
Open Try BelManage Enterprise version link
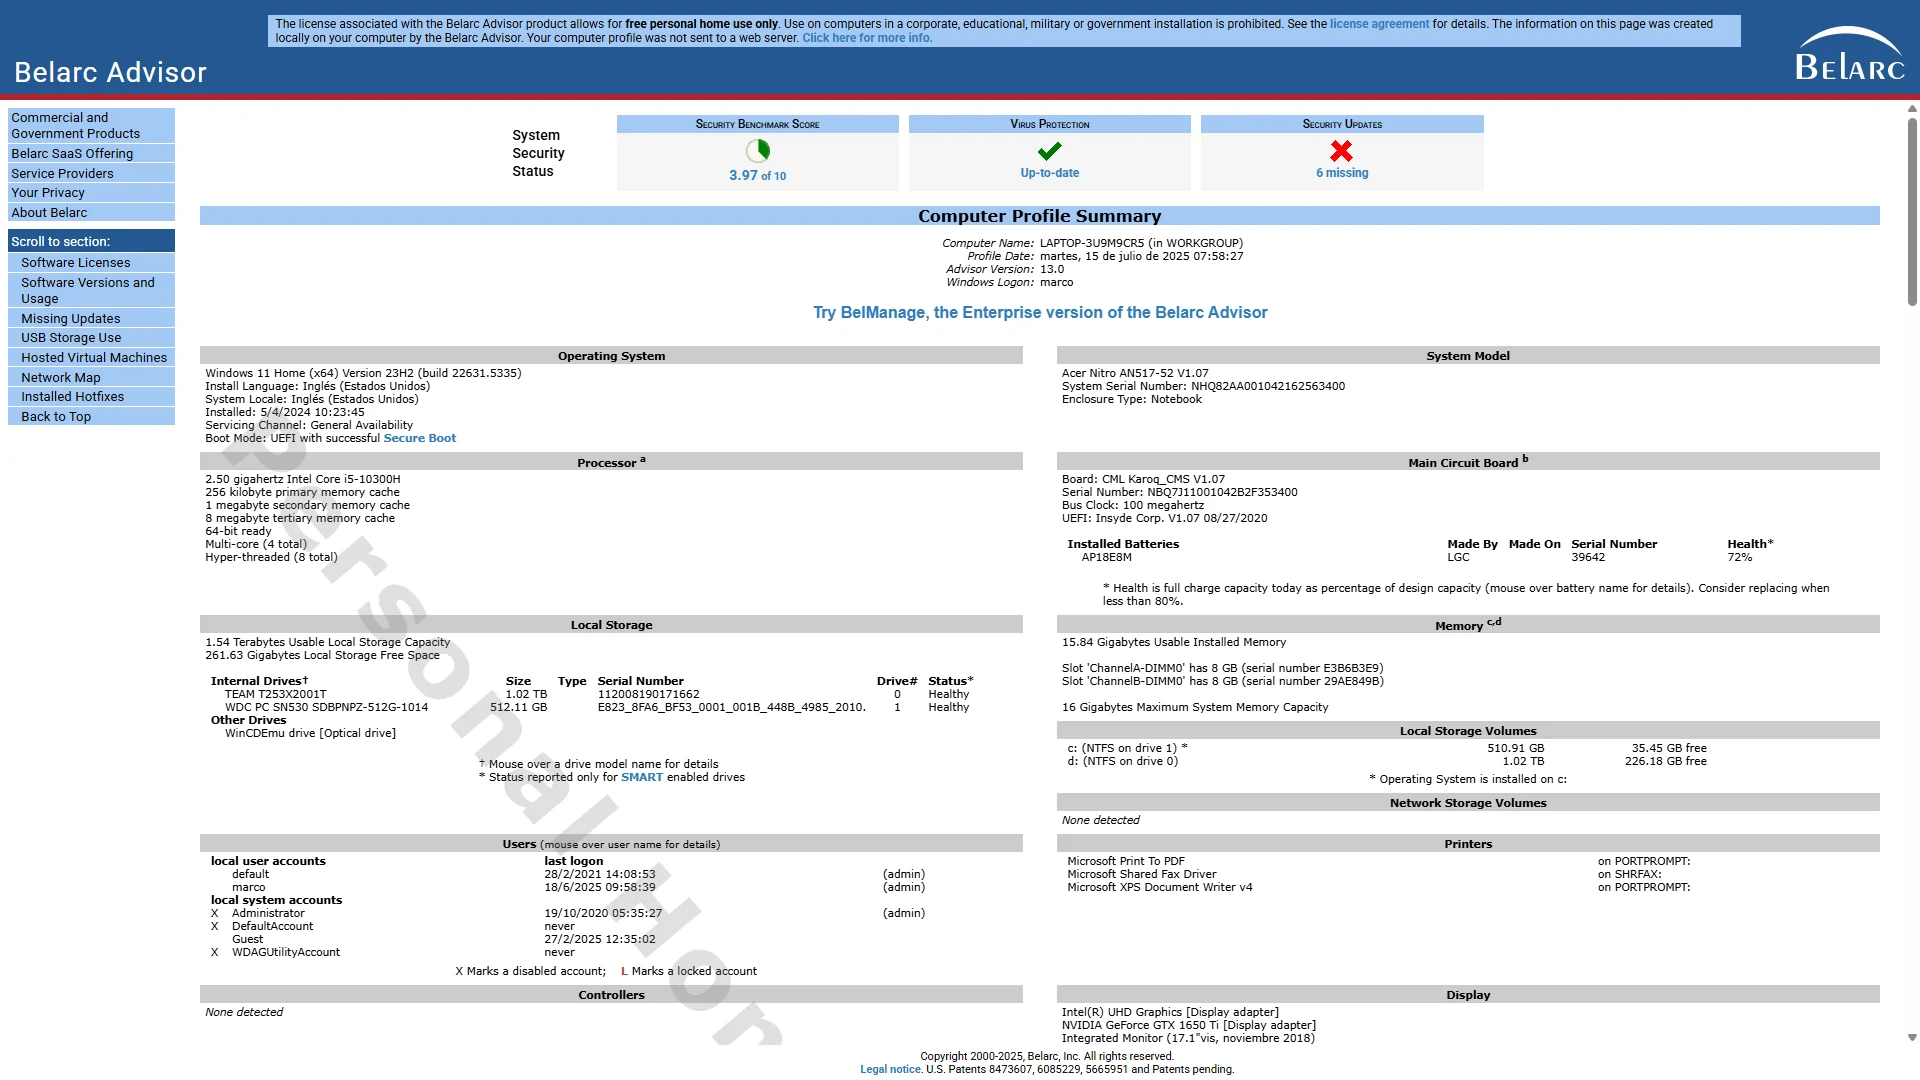1040,312
